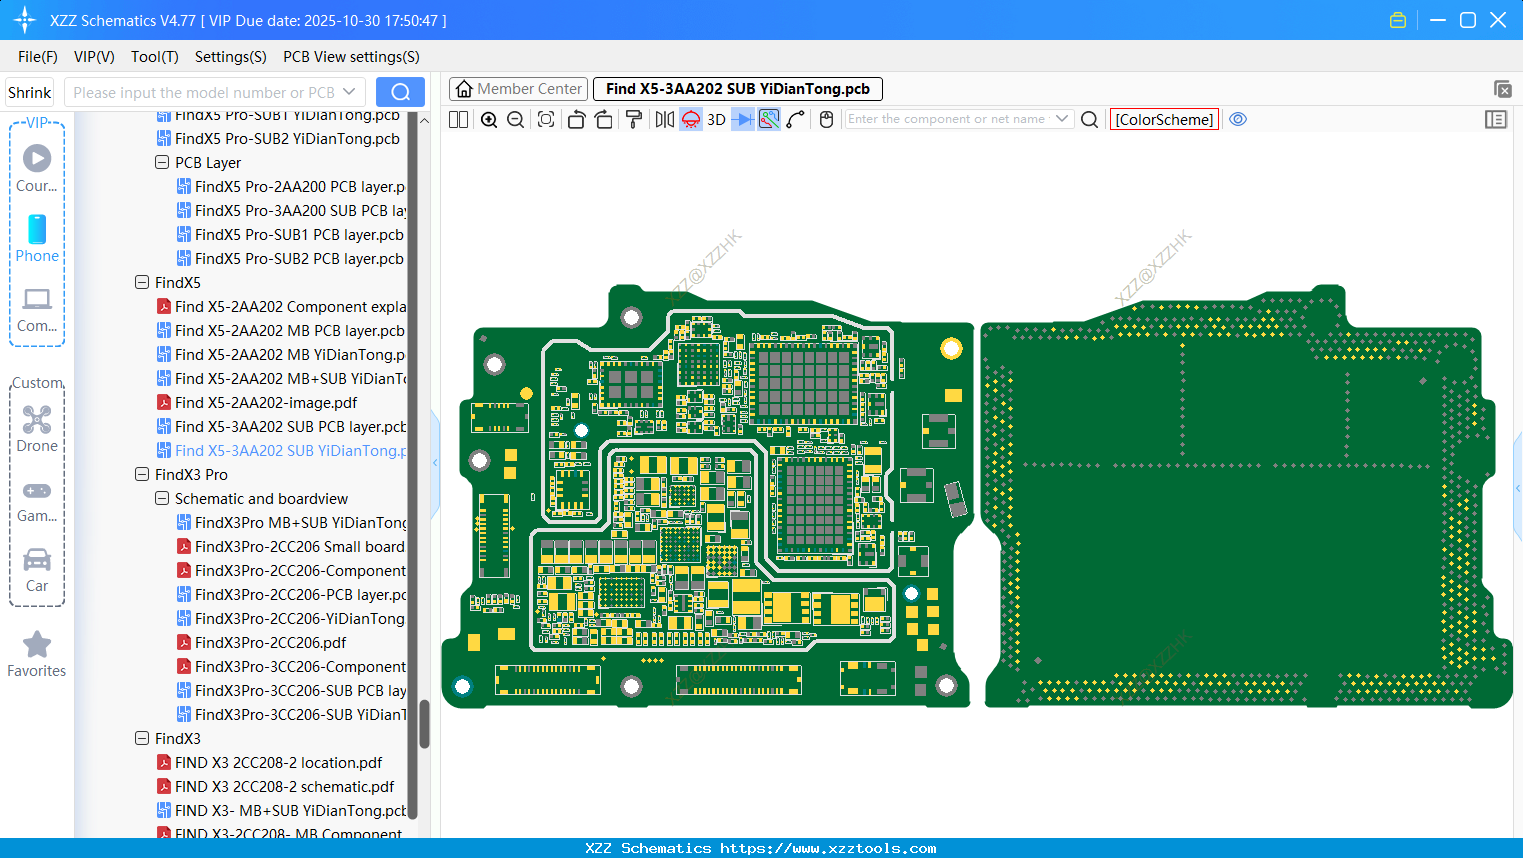1523x858 pixels.
Task: Open the Drone category in sidebar
Action: tap(37, 429)
